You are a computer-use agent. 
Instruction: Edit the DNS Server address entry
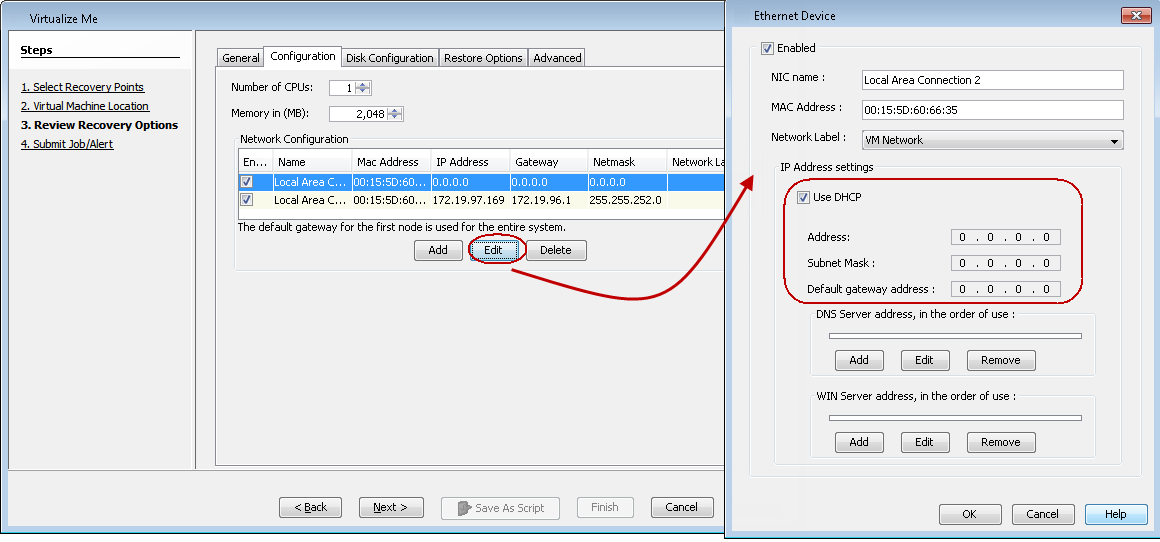[x=924, y=360]
